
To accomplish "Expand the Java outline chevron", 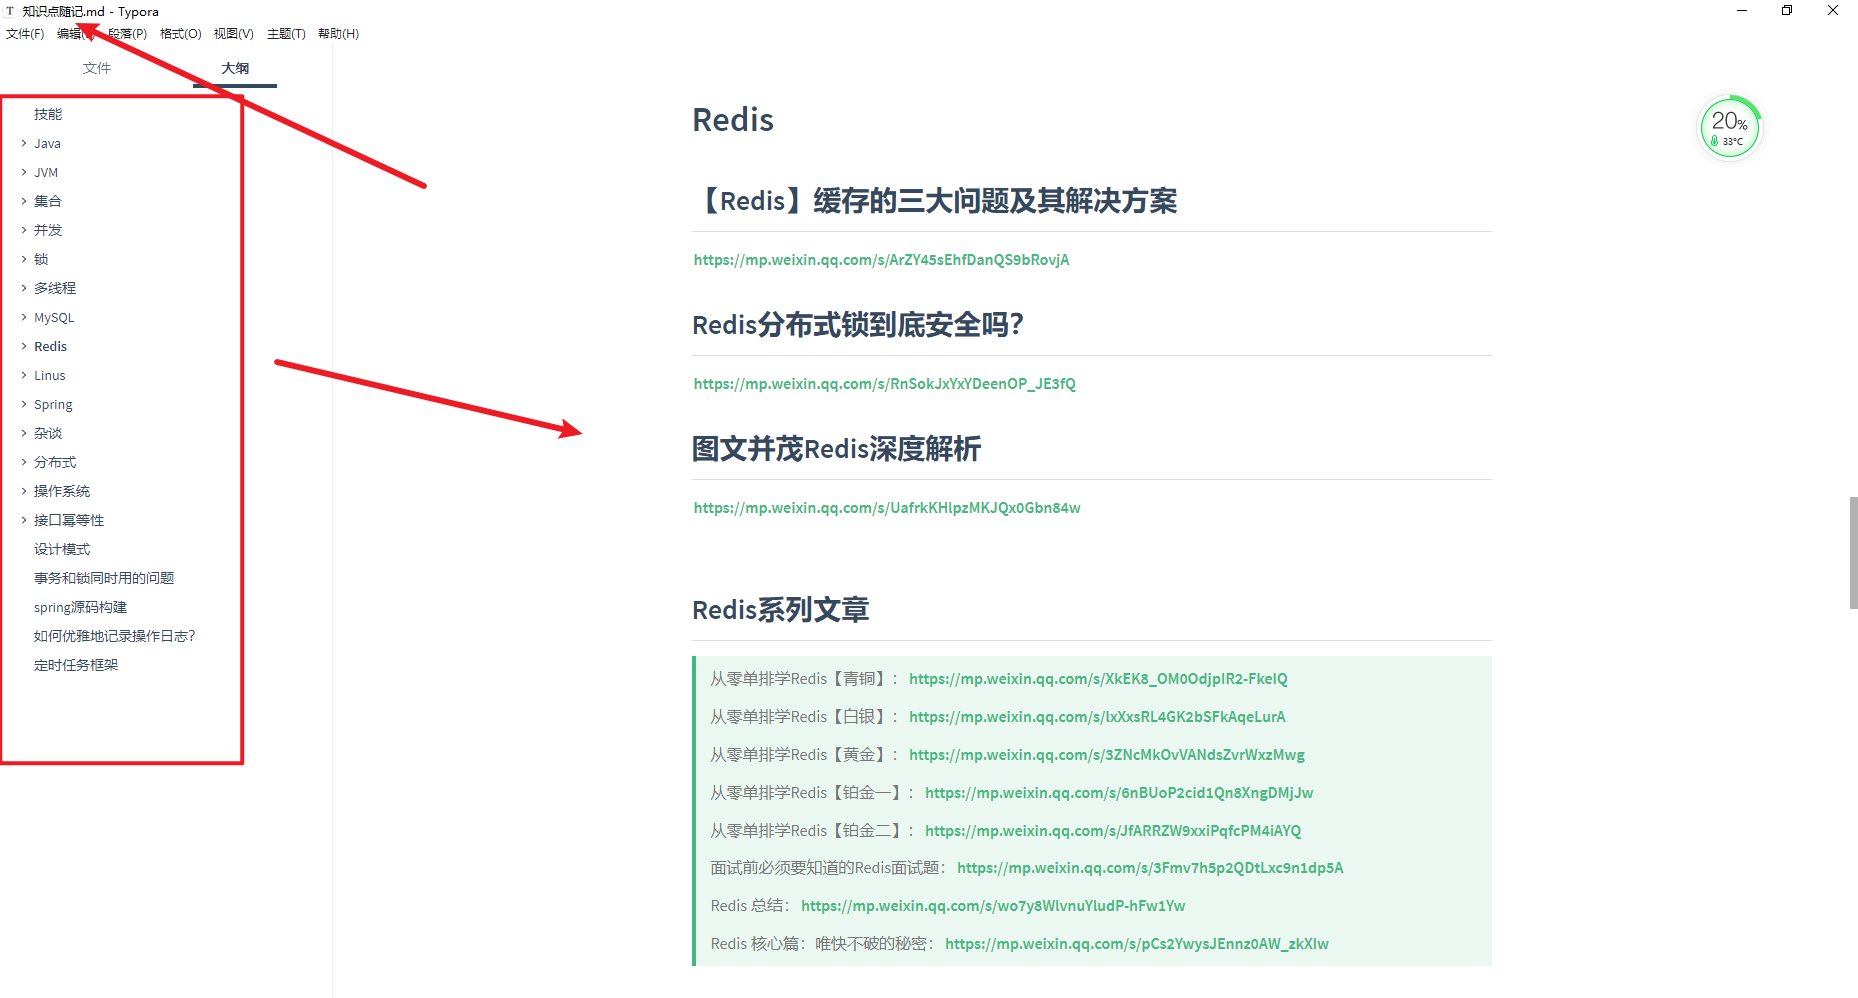I will click(24, 143).
